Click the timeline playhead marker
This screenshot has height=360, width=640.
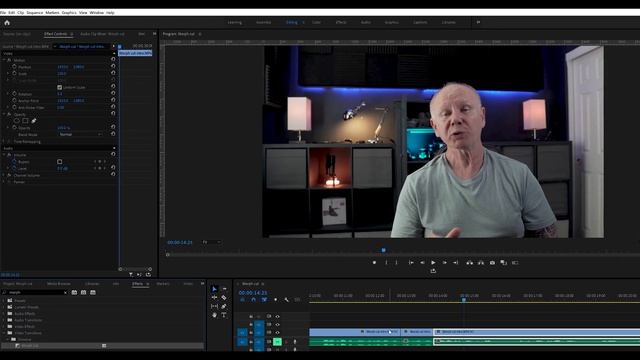coord(464,300)
